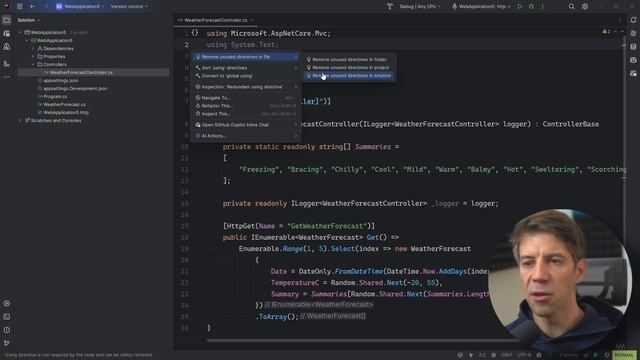Run the WebApplication5 configuration
640x360 pixels.
coord(520,7)
